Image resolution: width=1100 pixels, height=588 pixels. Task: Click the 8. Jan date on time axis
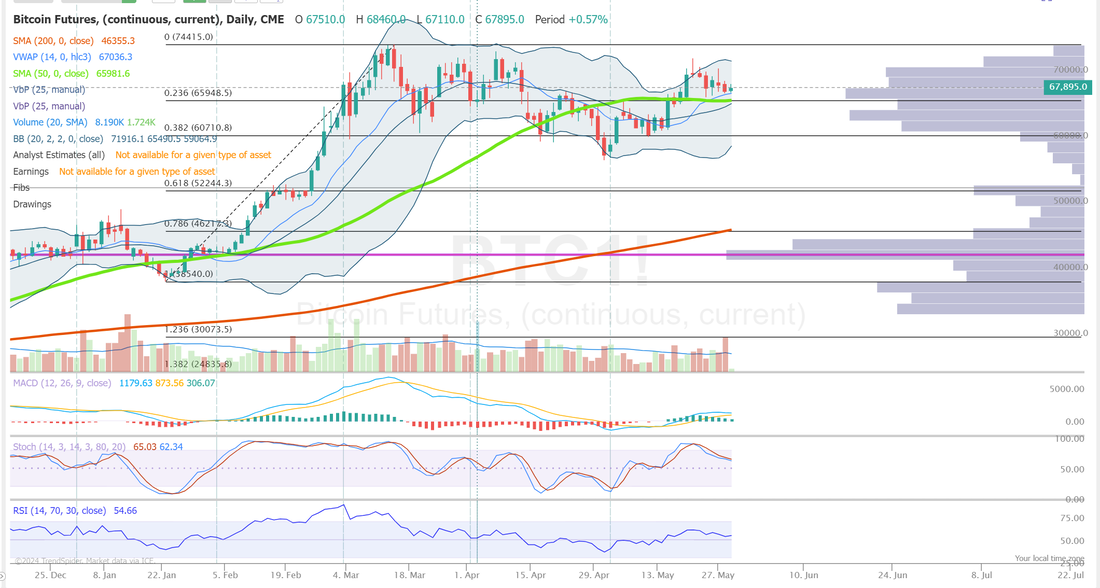point(105,575)
